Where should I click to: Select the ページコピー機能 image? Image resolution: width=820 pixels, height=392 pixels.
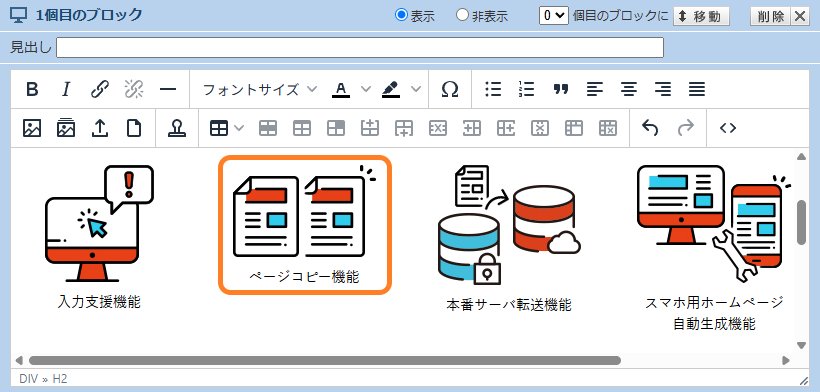tap(304, 211)
